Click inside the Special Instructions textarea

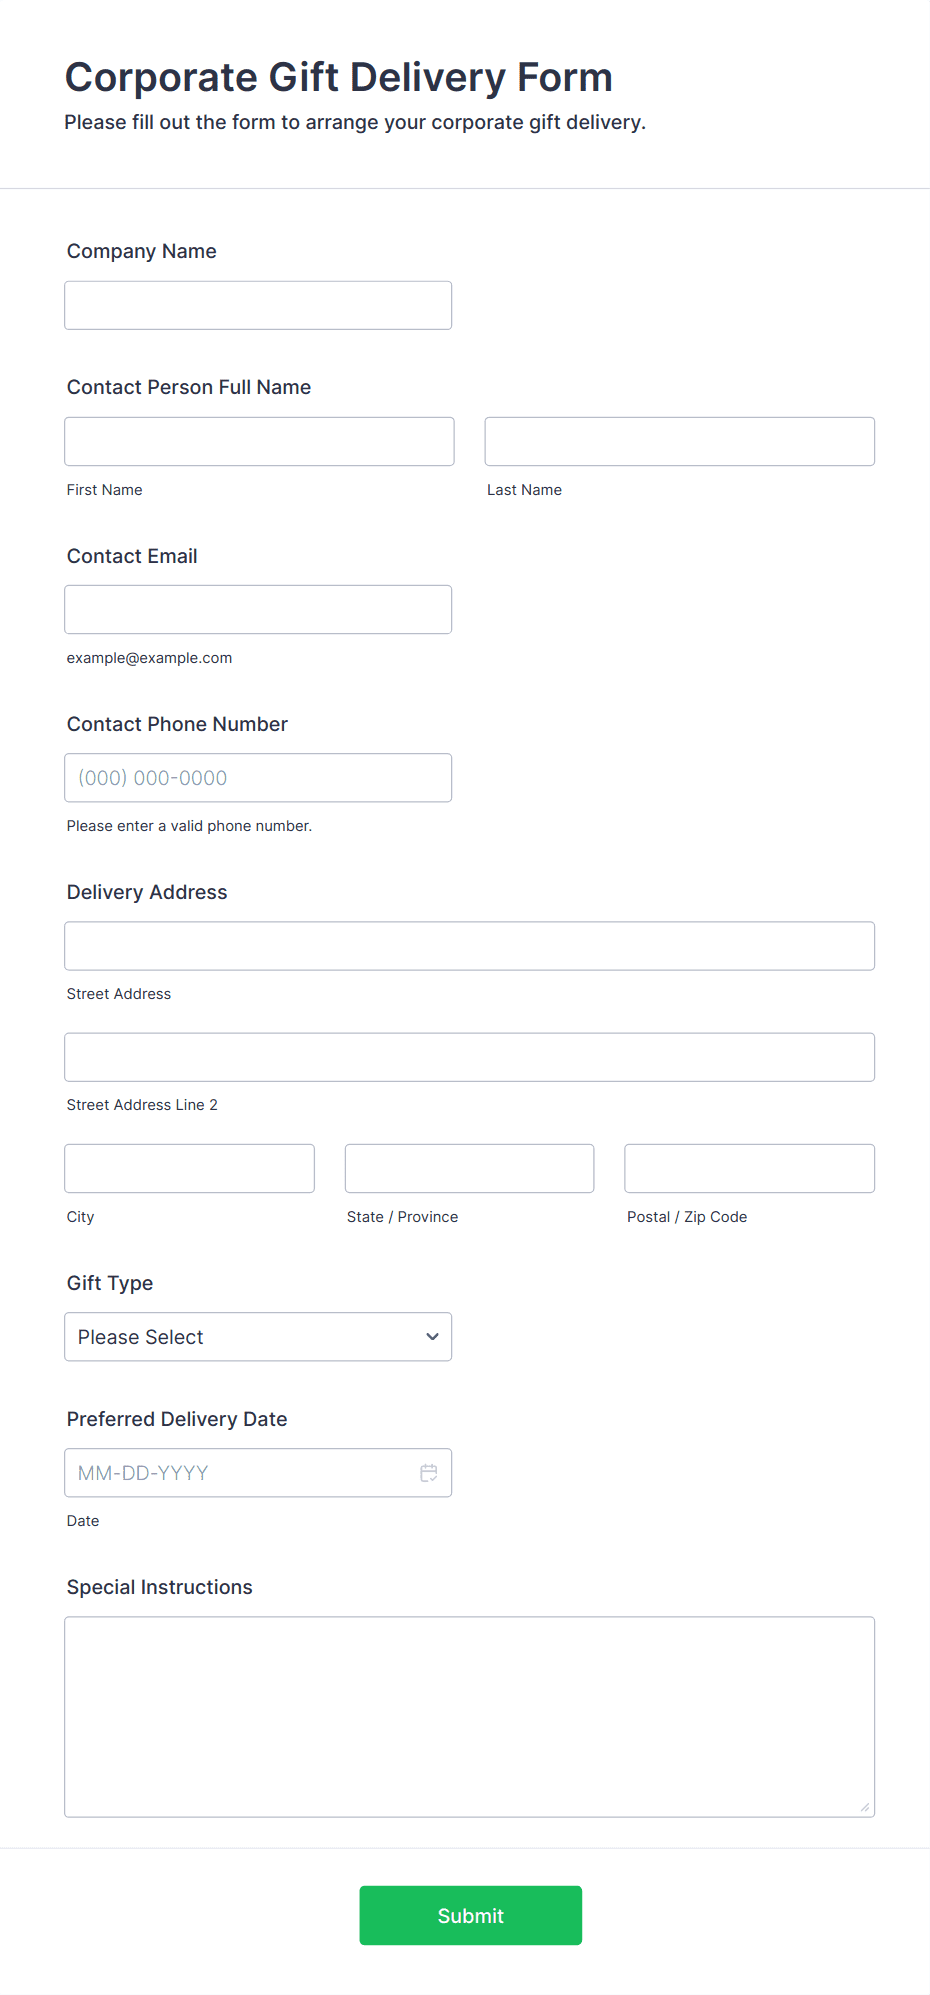[469, 1716]
